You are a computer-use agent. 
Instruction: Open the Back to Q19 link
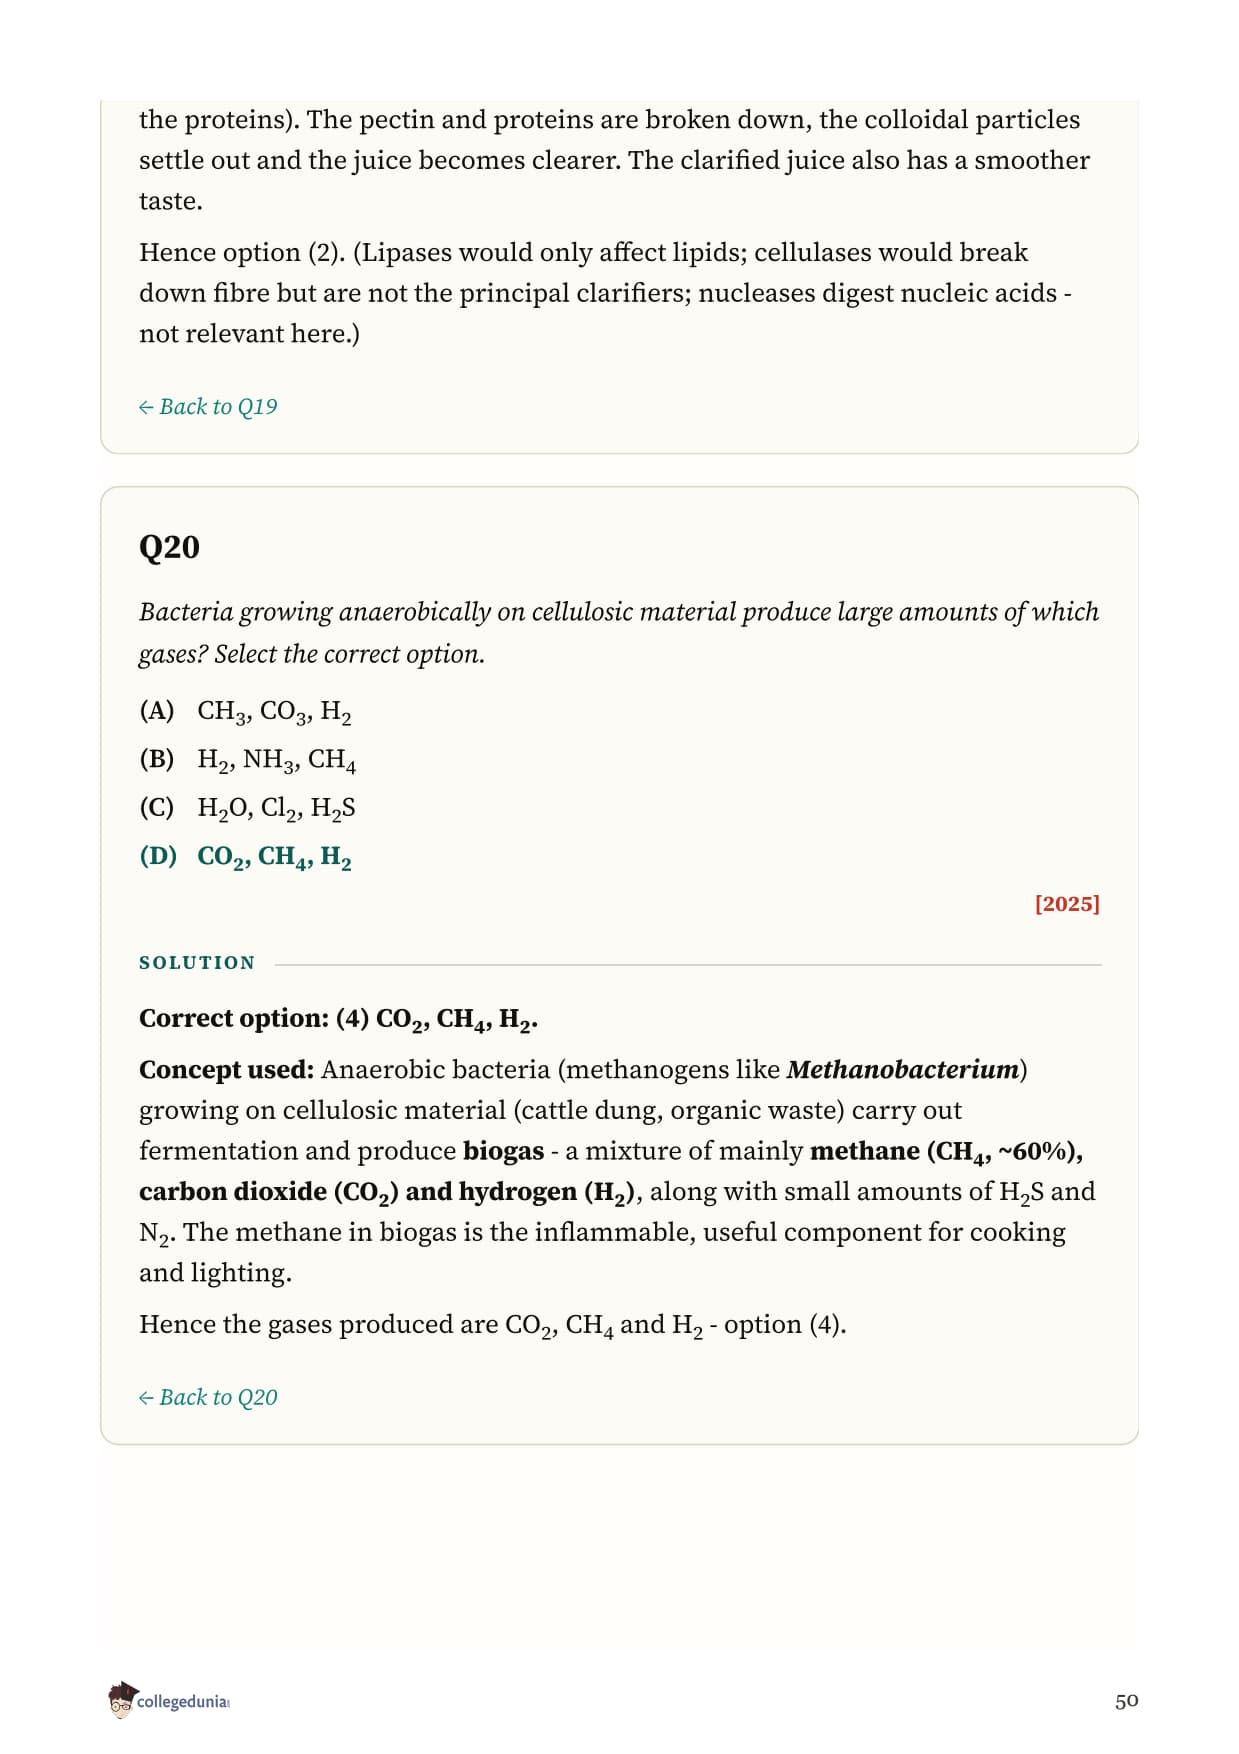(x=208, y=407)
